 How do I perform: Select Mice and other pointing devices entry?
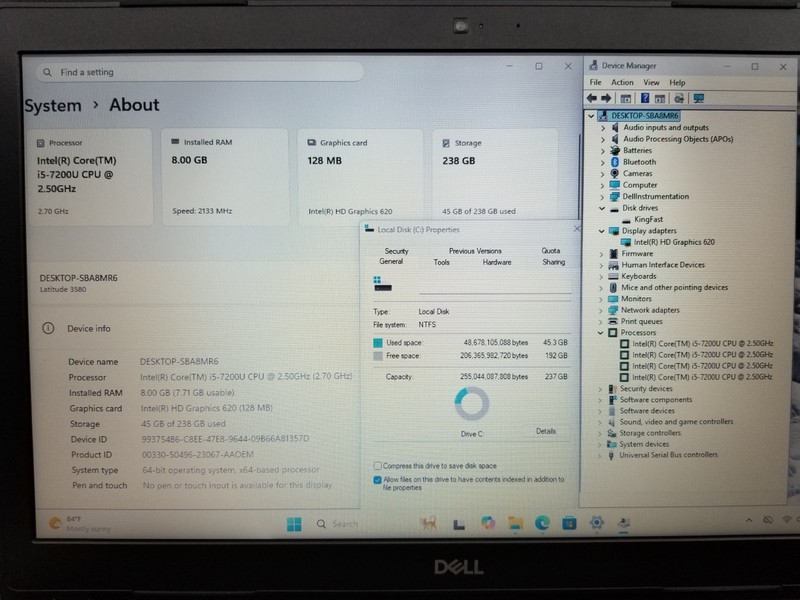(x=674, y=288)
